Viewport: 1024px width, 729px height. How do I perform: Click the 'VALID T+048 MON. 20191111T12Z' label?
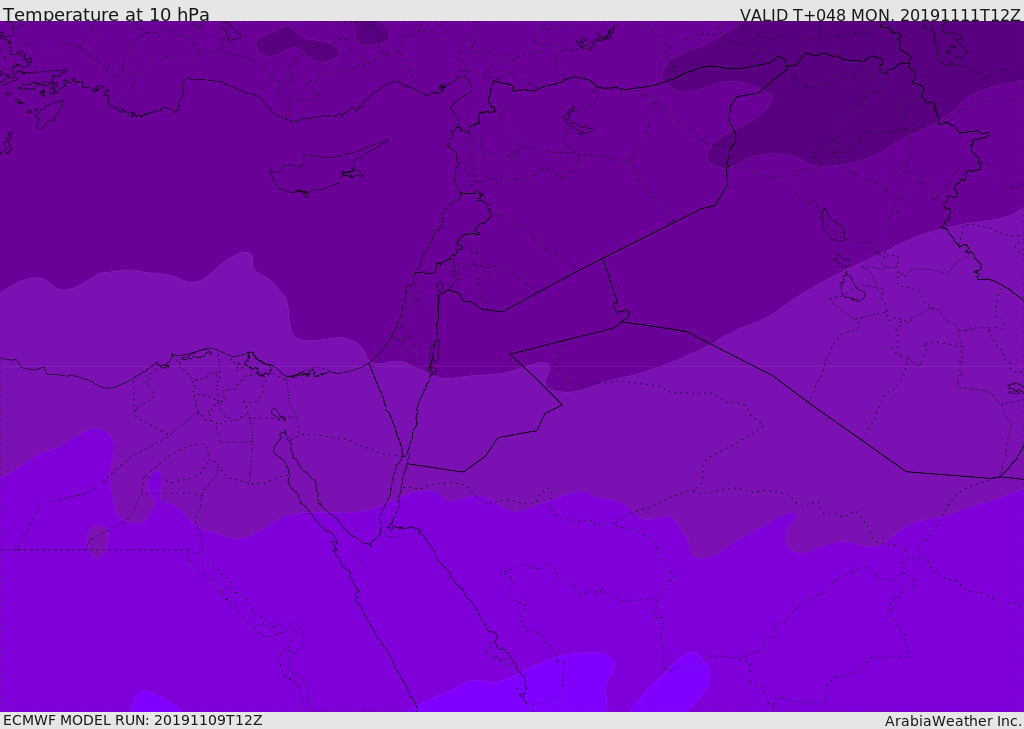click(880, 15)
